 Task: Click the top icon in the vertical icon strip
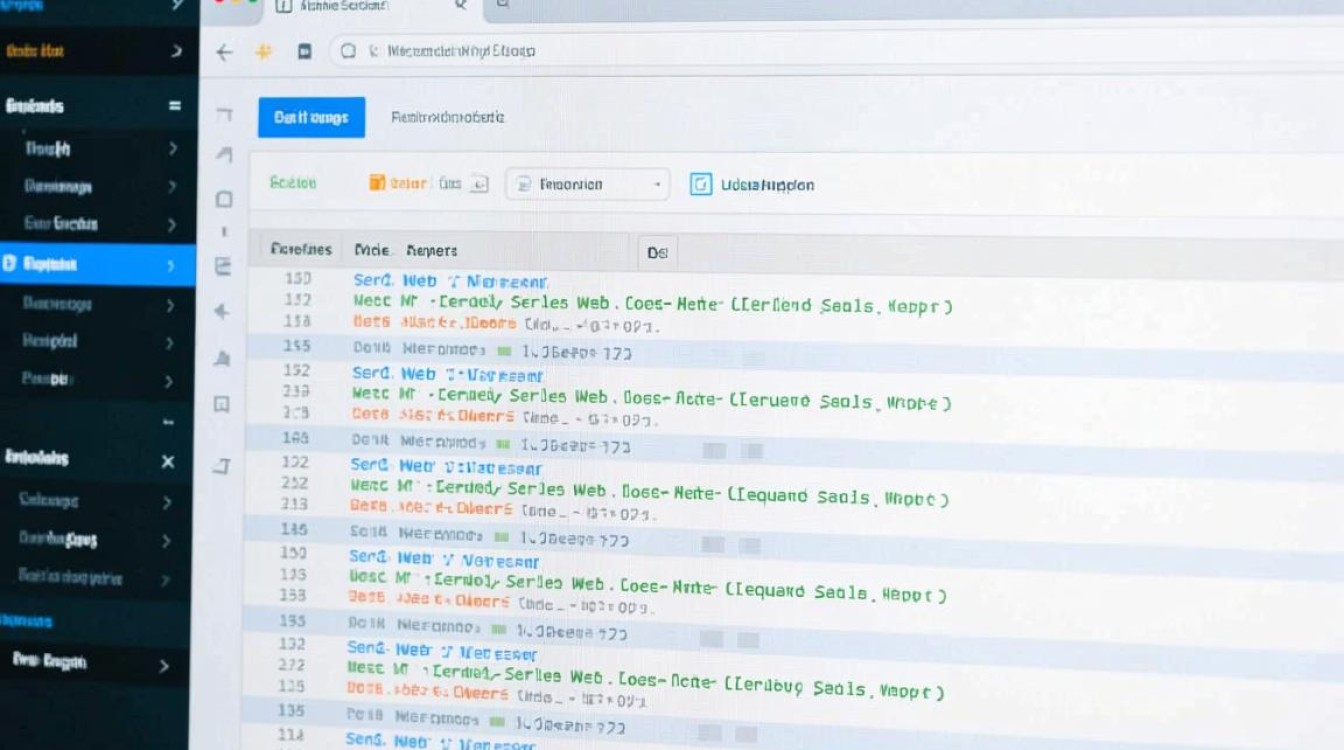click(225, 115)
